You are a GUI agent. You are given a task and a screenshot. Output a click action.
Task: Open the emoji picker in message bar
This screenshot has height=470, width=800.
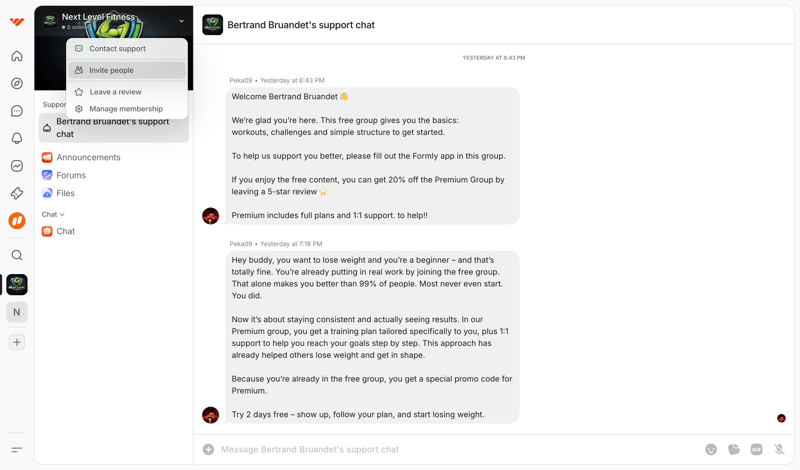point(711,450)
